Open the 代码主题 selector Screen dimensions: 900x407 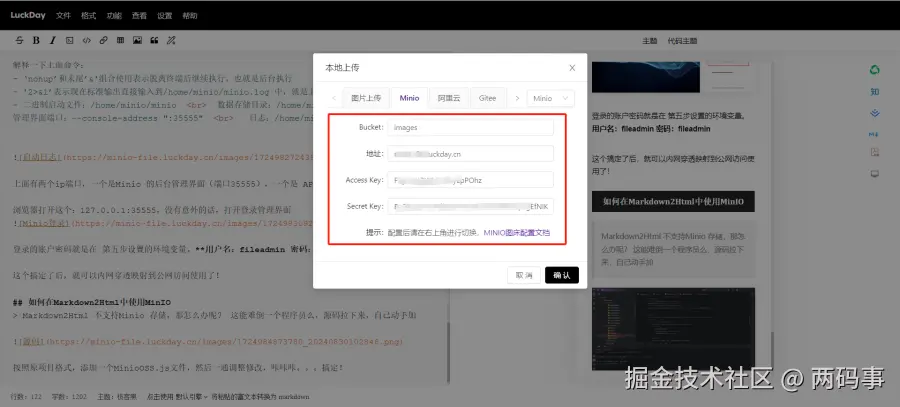click(682, 41)
